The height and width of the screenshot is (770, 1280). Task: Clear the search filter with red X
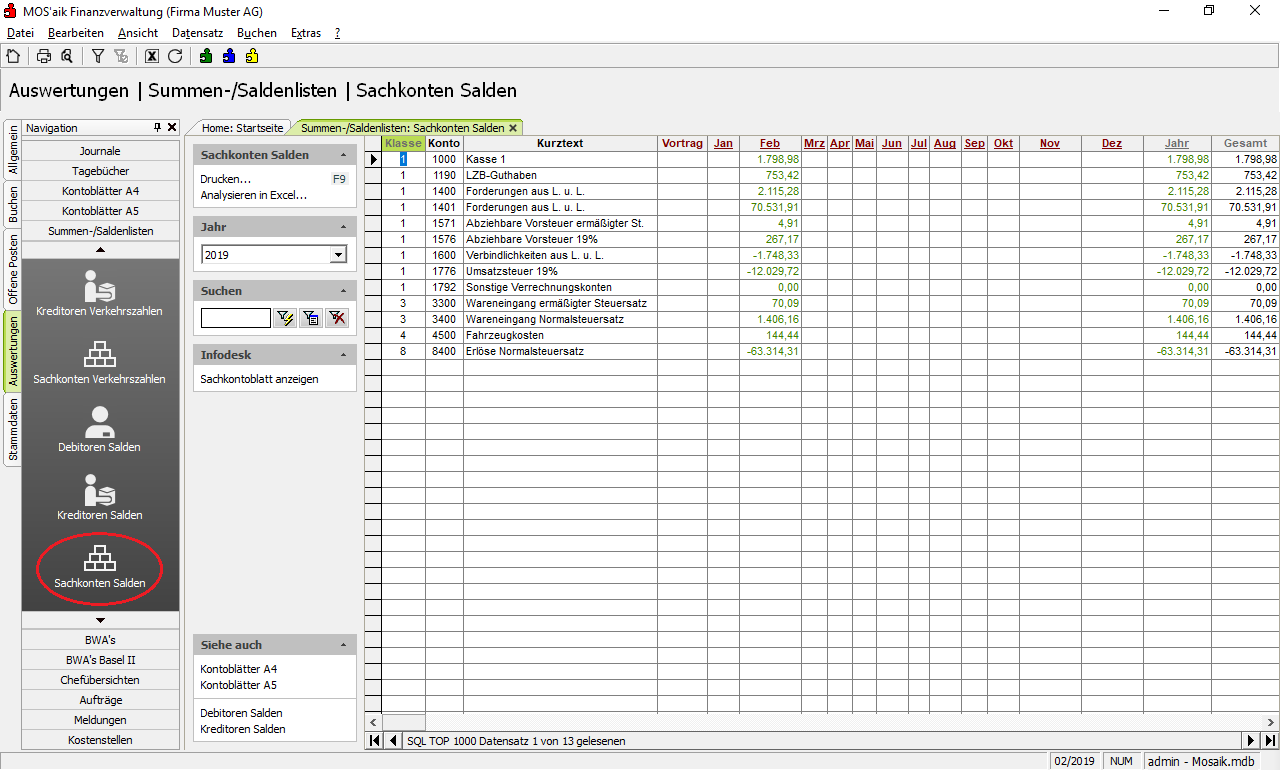click(x=337, y=318)
